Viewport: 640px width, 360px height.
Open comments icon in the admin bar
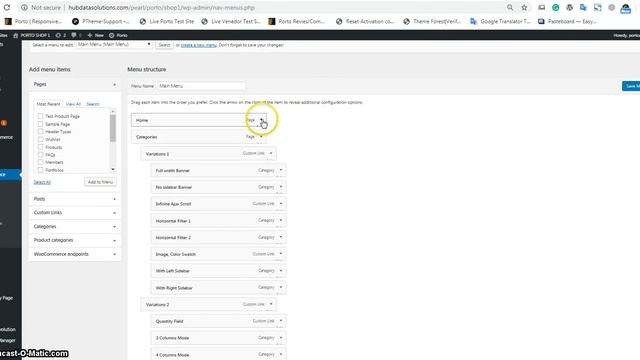[x=76, y=35]
